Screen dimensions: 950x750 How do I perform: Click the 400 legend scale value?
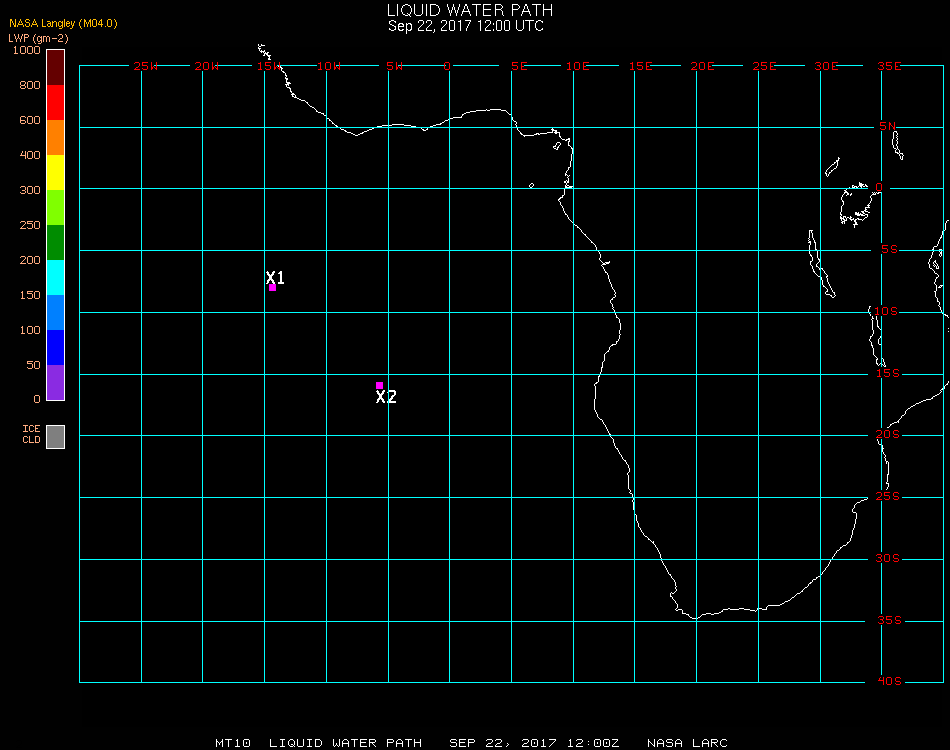30,155
